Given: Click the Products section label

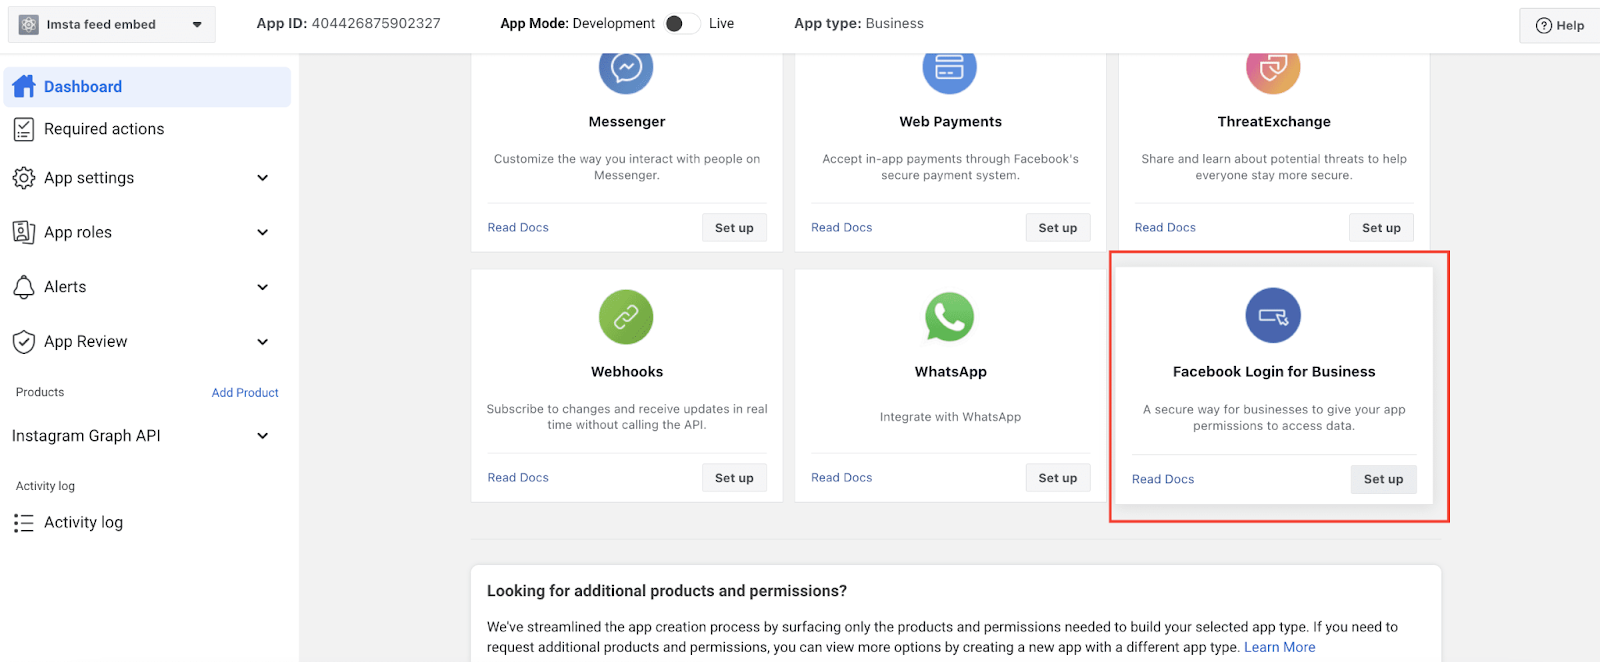Looking at the screenshot, I should coord(40,392).
